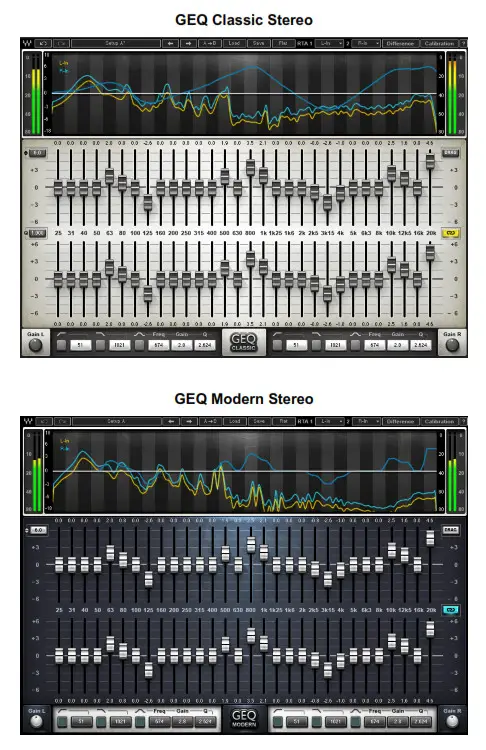Click 800 Hz upper fader in GEQ Modern
486x750 pixels.
click(x=251, y=545)
